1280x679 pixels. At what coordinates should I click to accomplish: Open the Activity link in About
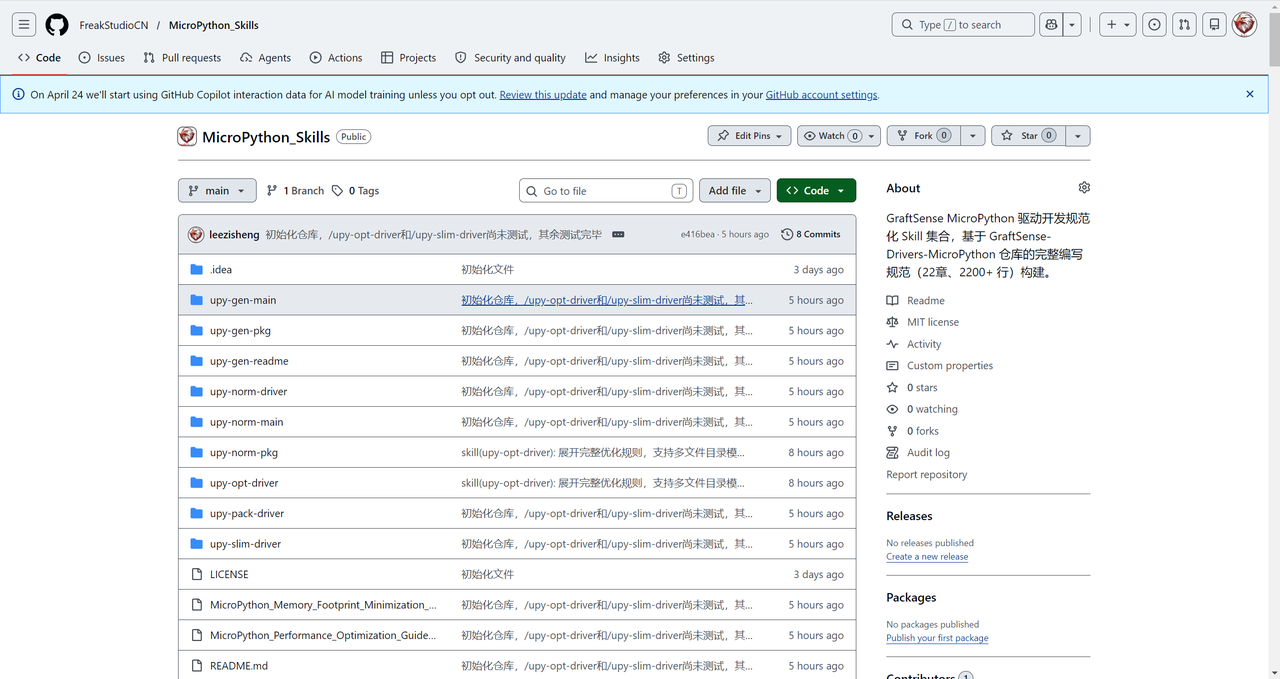[924, 344]
